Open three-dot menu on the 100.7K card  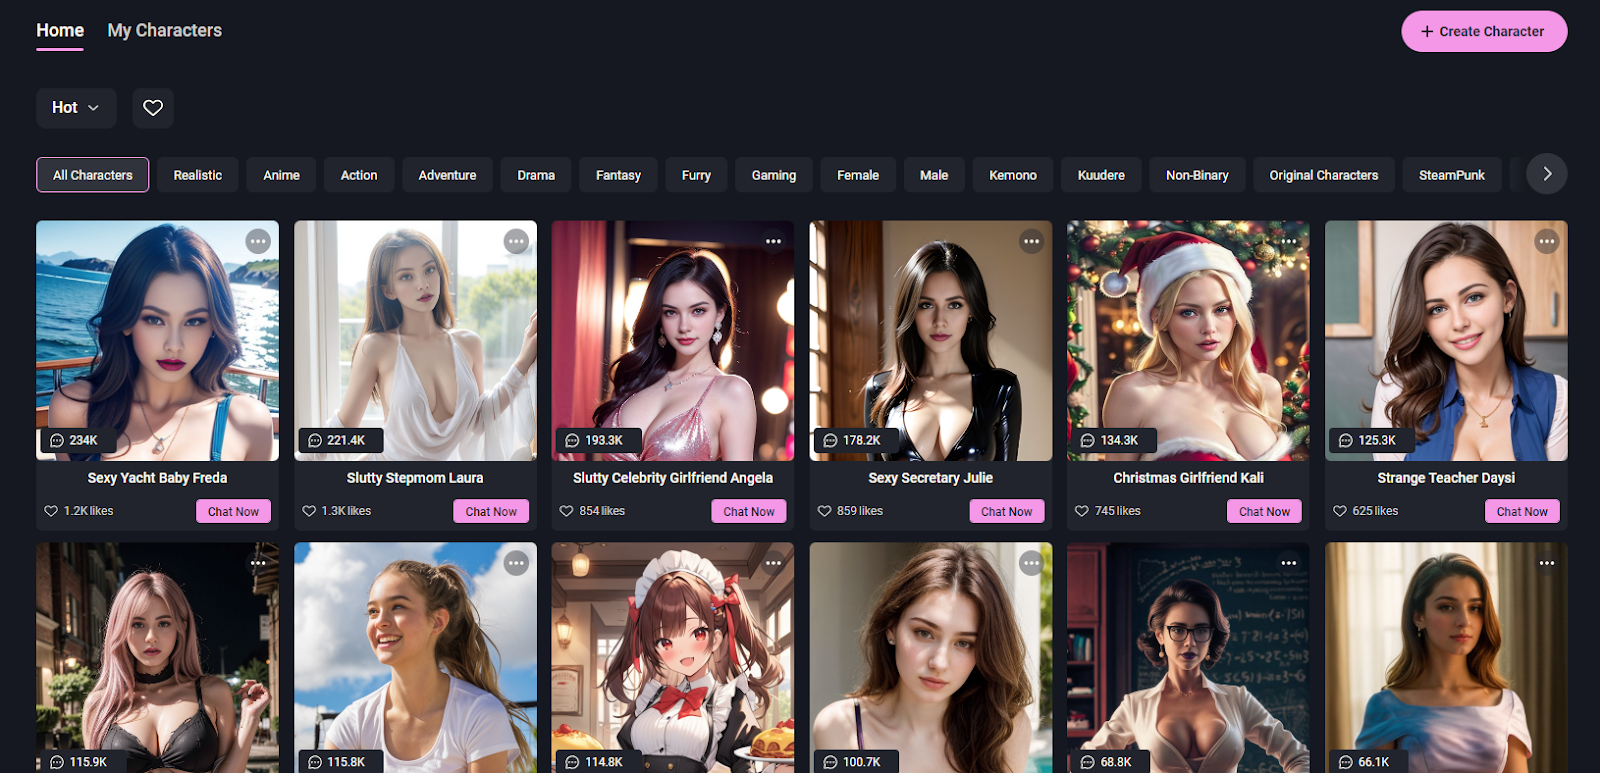point(1031,563)
